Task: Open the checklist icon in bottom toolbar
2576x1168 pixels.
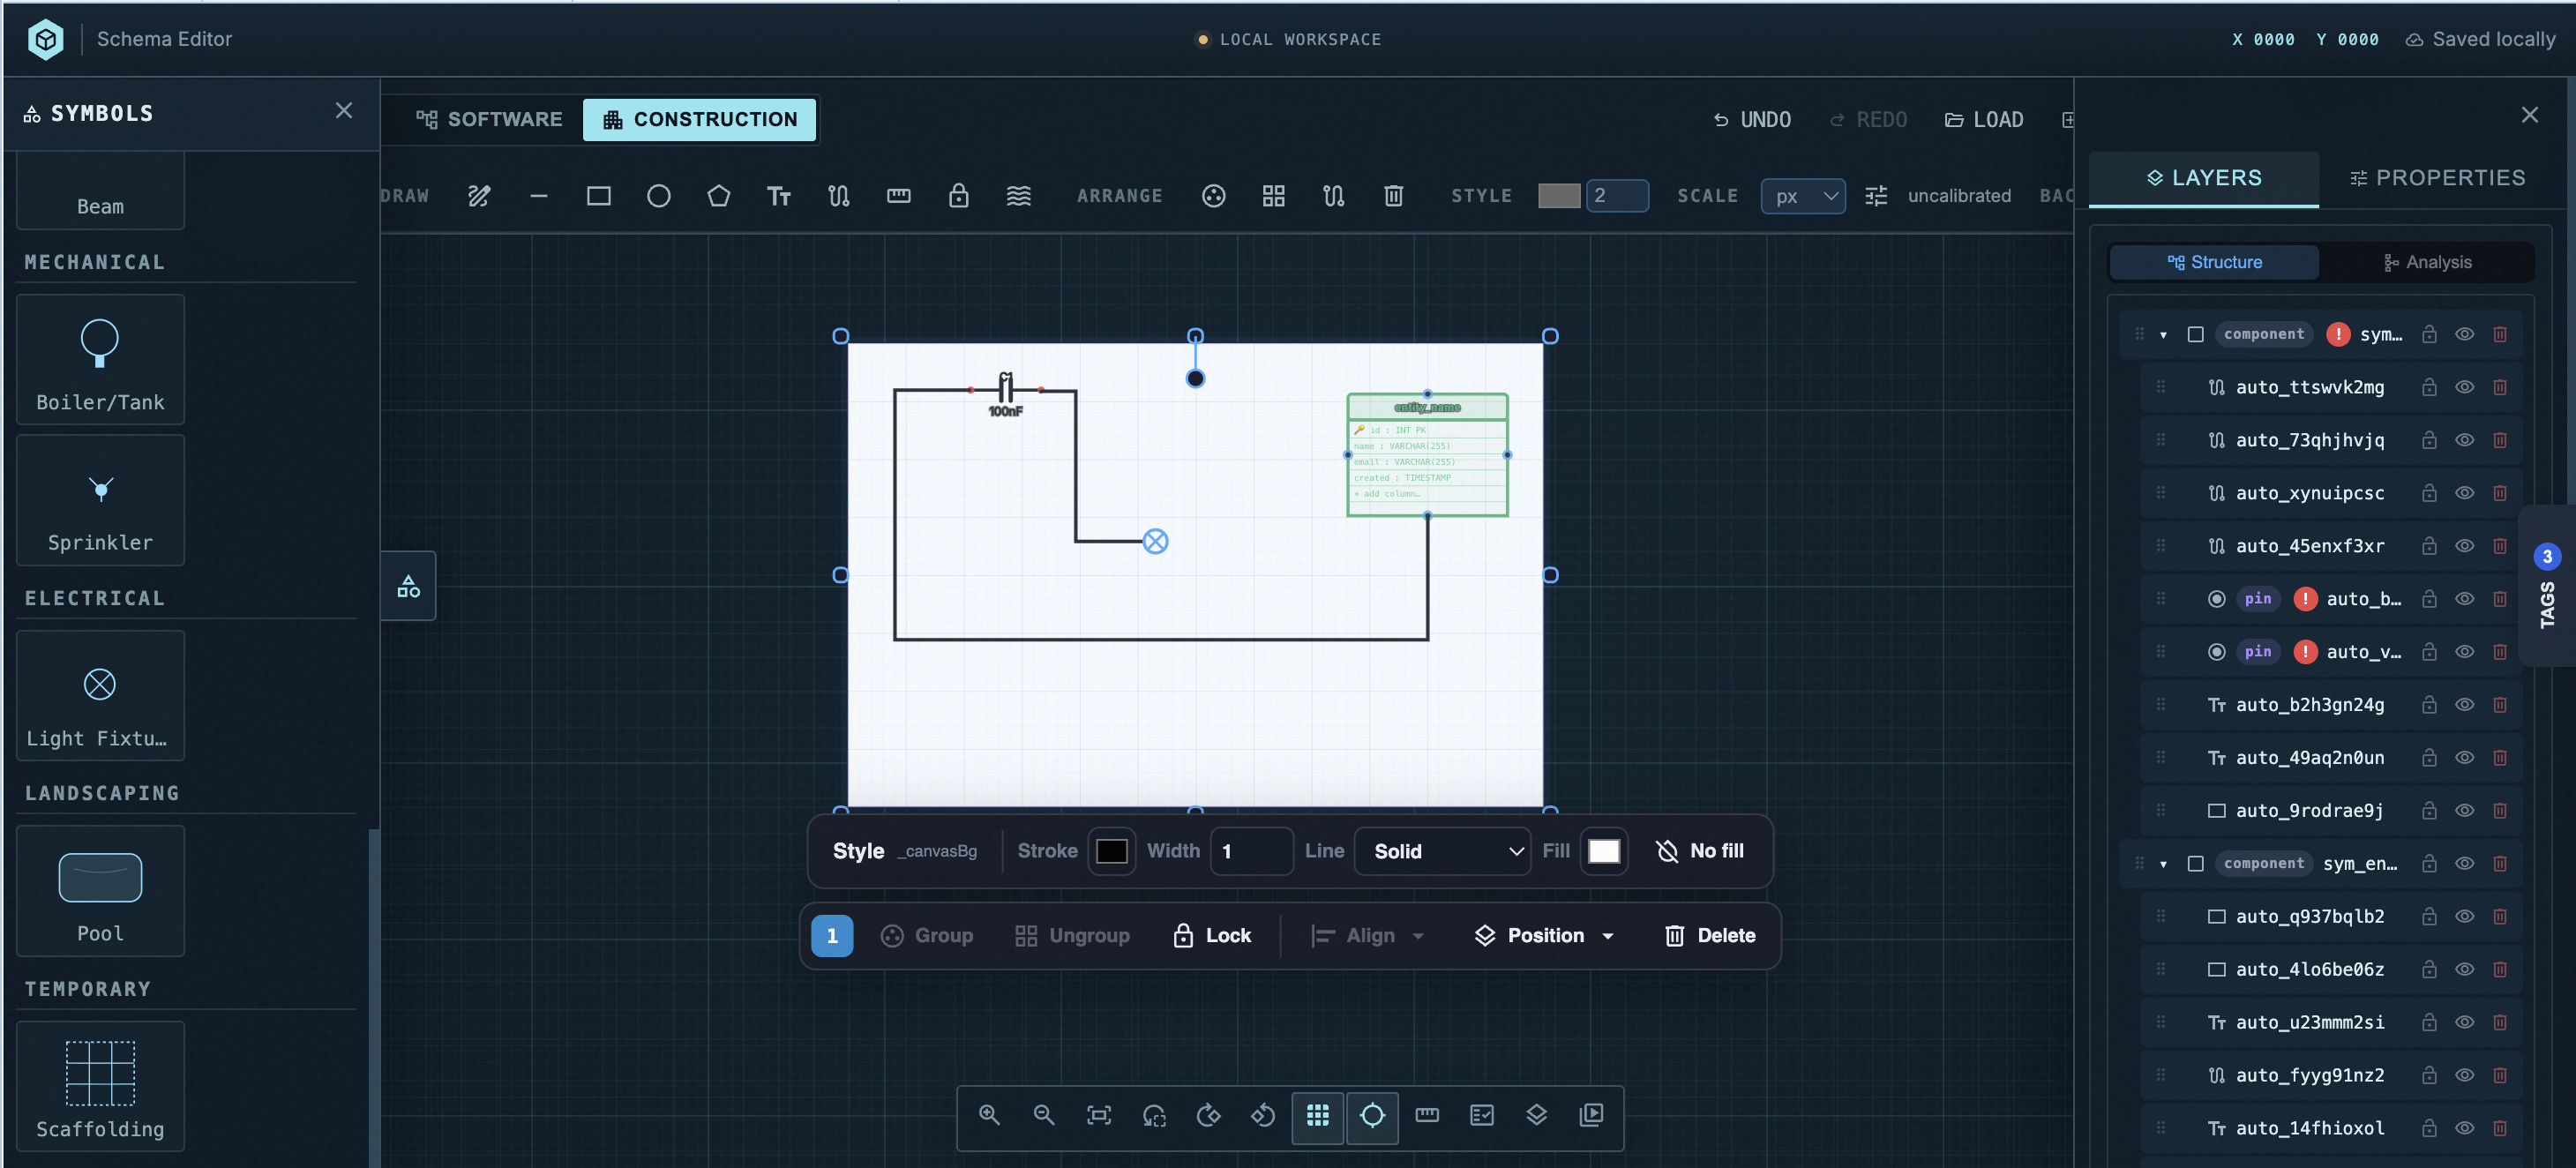Action: 1482,1115
